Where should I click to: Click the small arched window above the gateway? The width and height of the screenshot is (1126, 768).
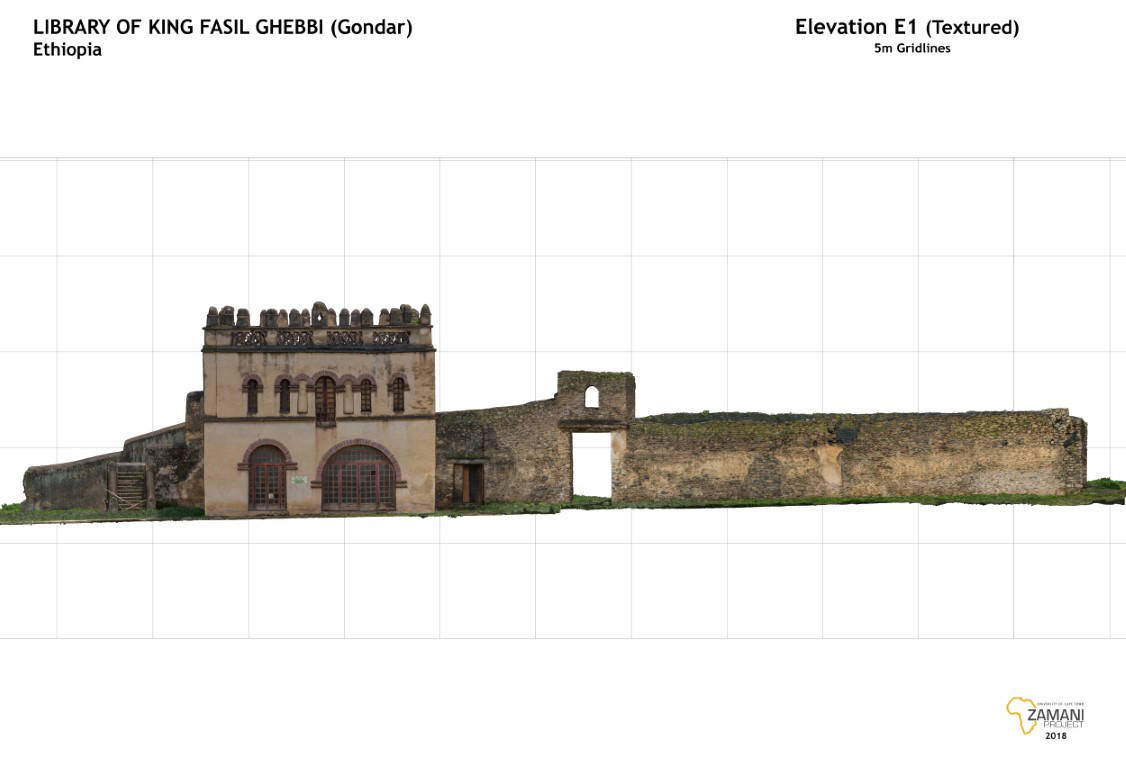coord(591,397)
